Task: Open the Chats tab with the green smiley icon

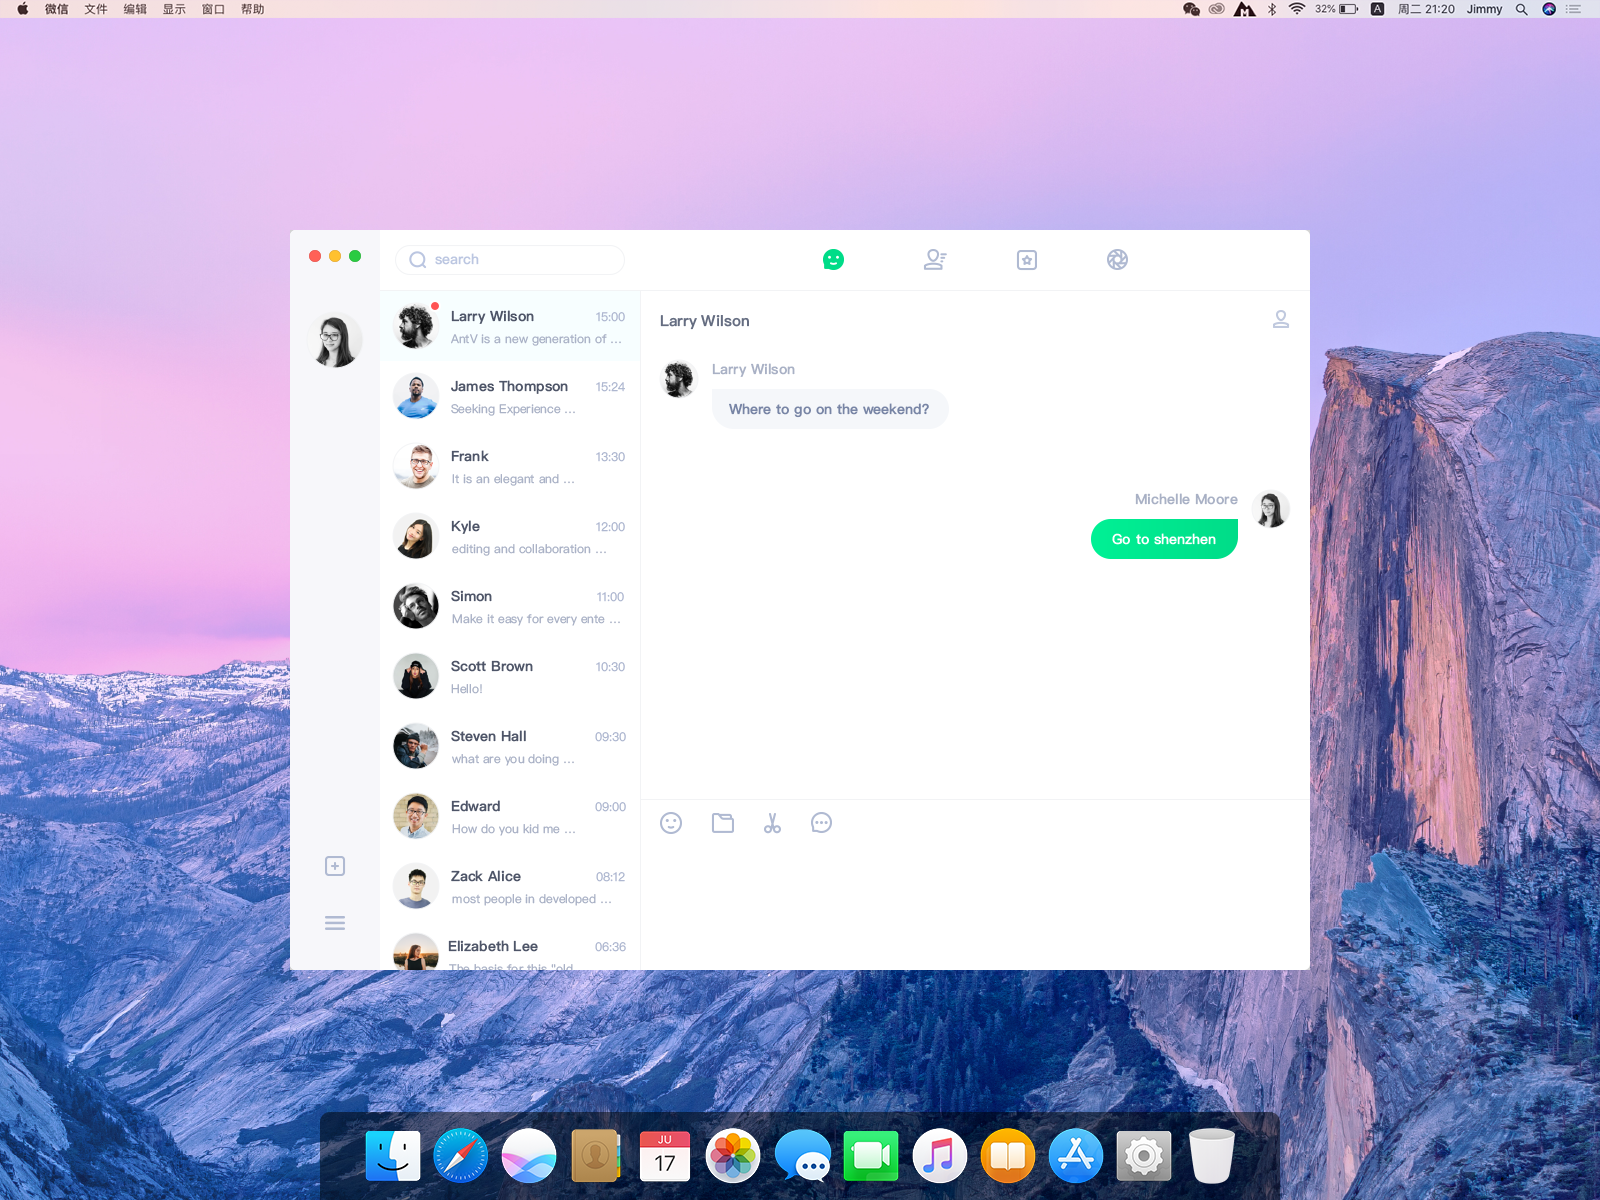Action: click(833, 260)
